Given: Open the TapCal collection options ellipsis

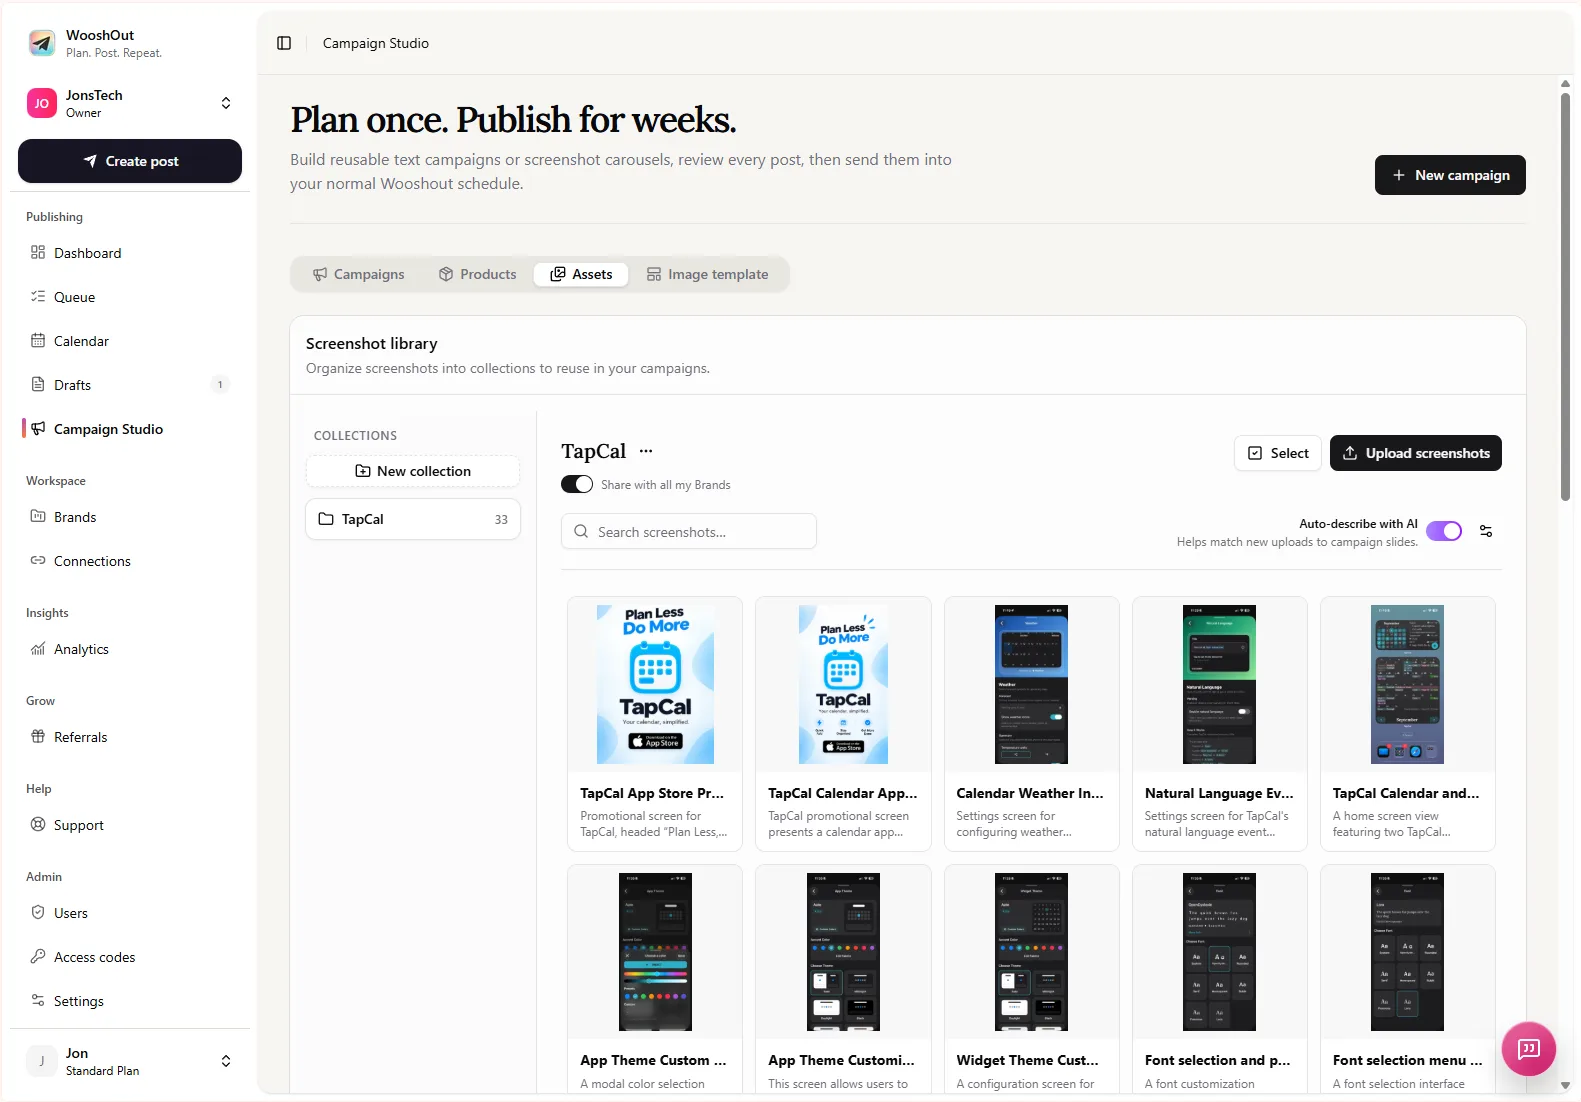Looking at the screenshot, I should (x=646, y=451).
